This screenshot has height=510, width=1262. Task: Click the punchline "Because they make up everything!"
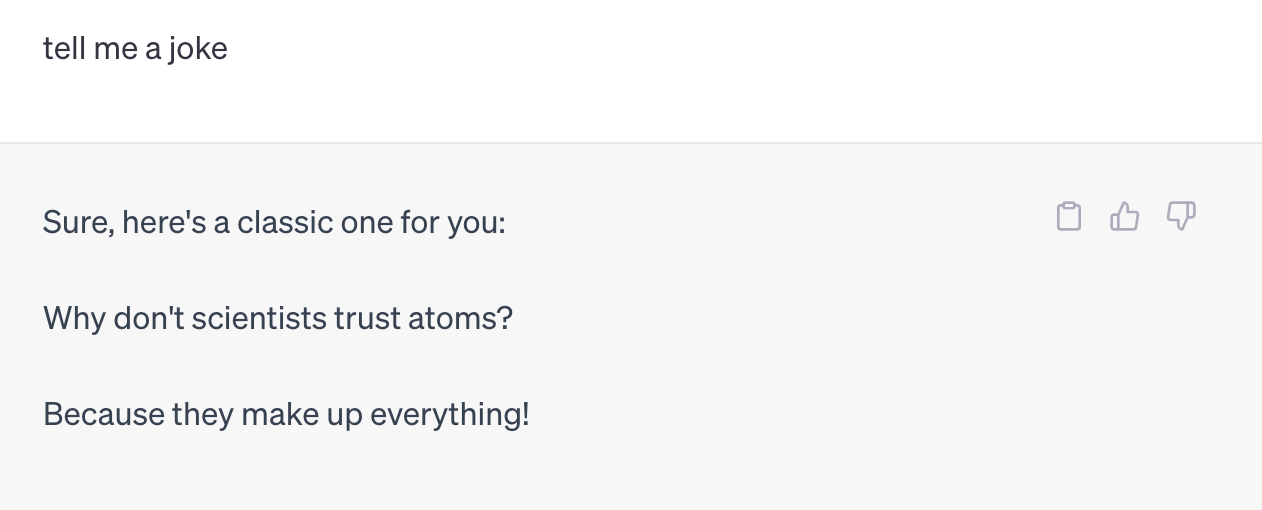pyautogui.click(x=286, y=413)
